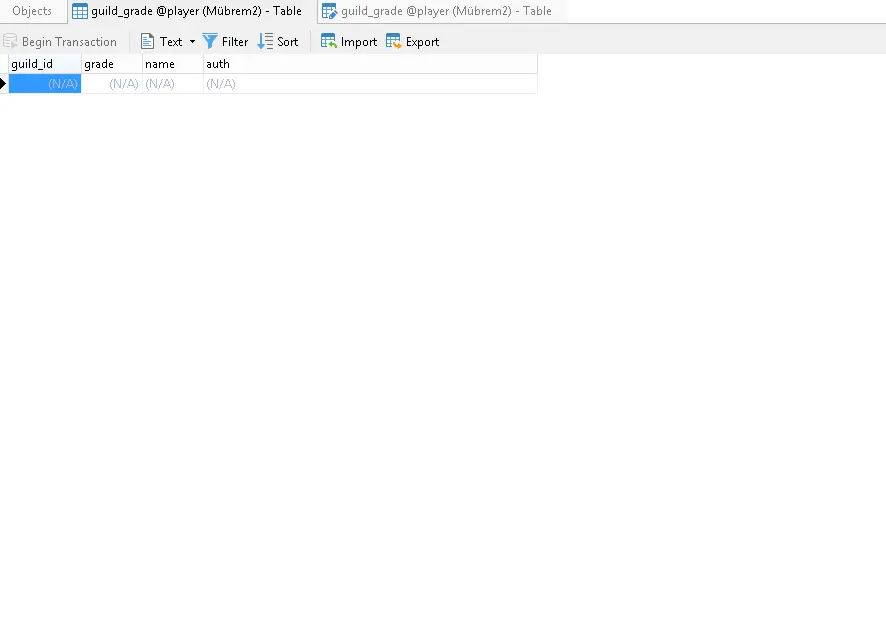Viewport: 886px width, 622px height.
Task: Click the Export table icon
Action: click(x=393, y=41)
